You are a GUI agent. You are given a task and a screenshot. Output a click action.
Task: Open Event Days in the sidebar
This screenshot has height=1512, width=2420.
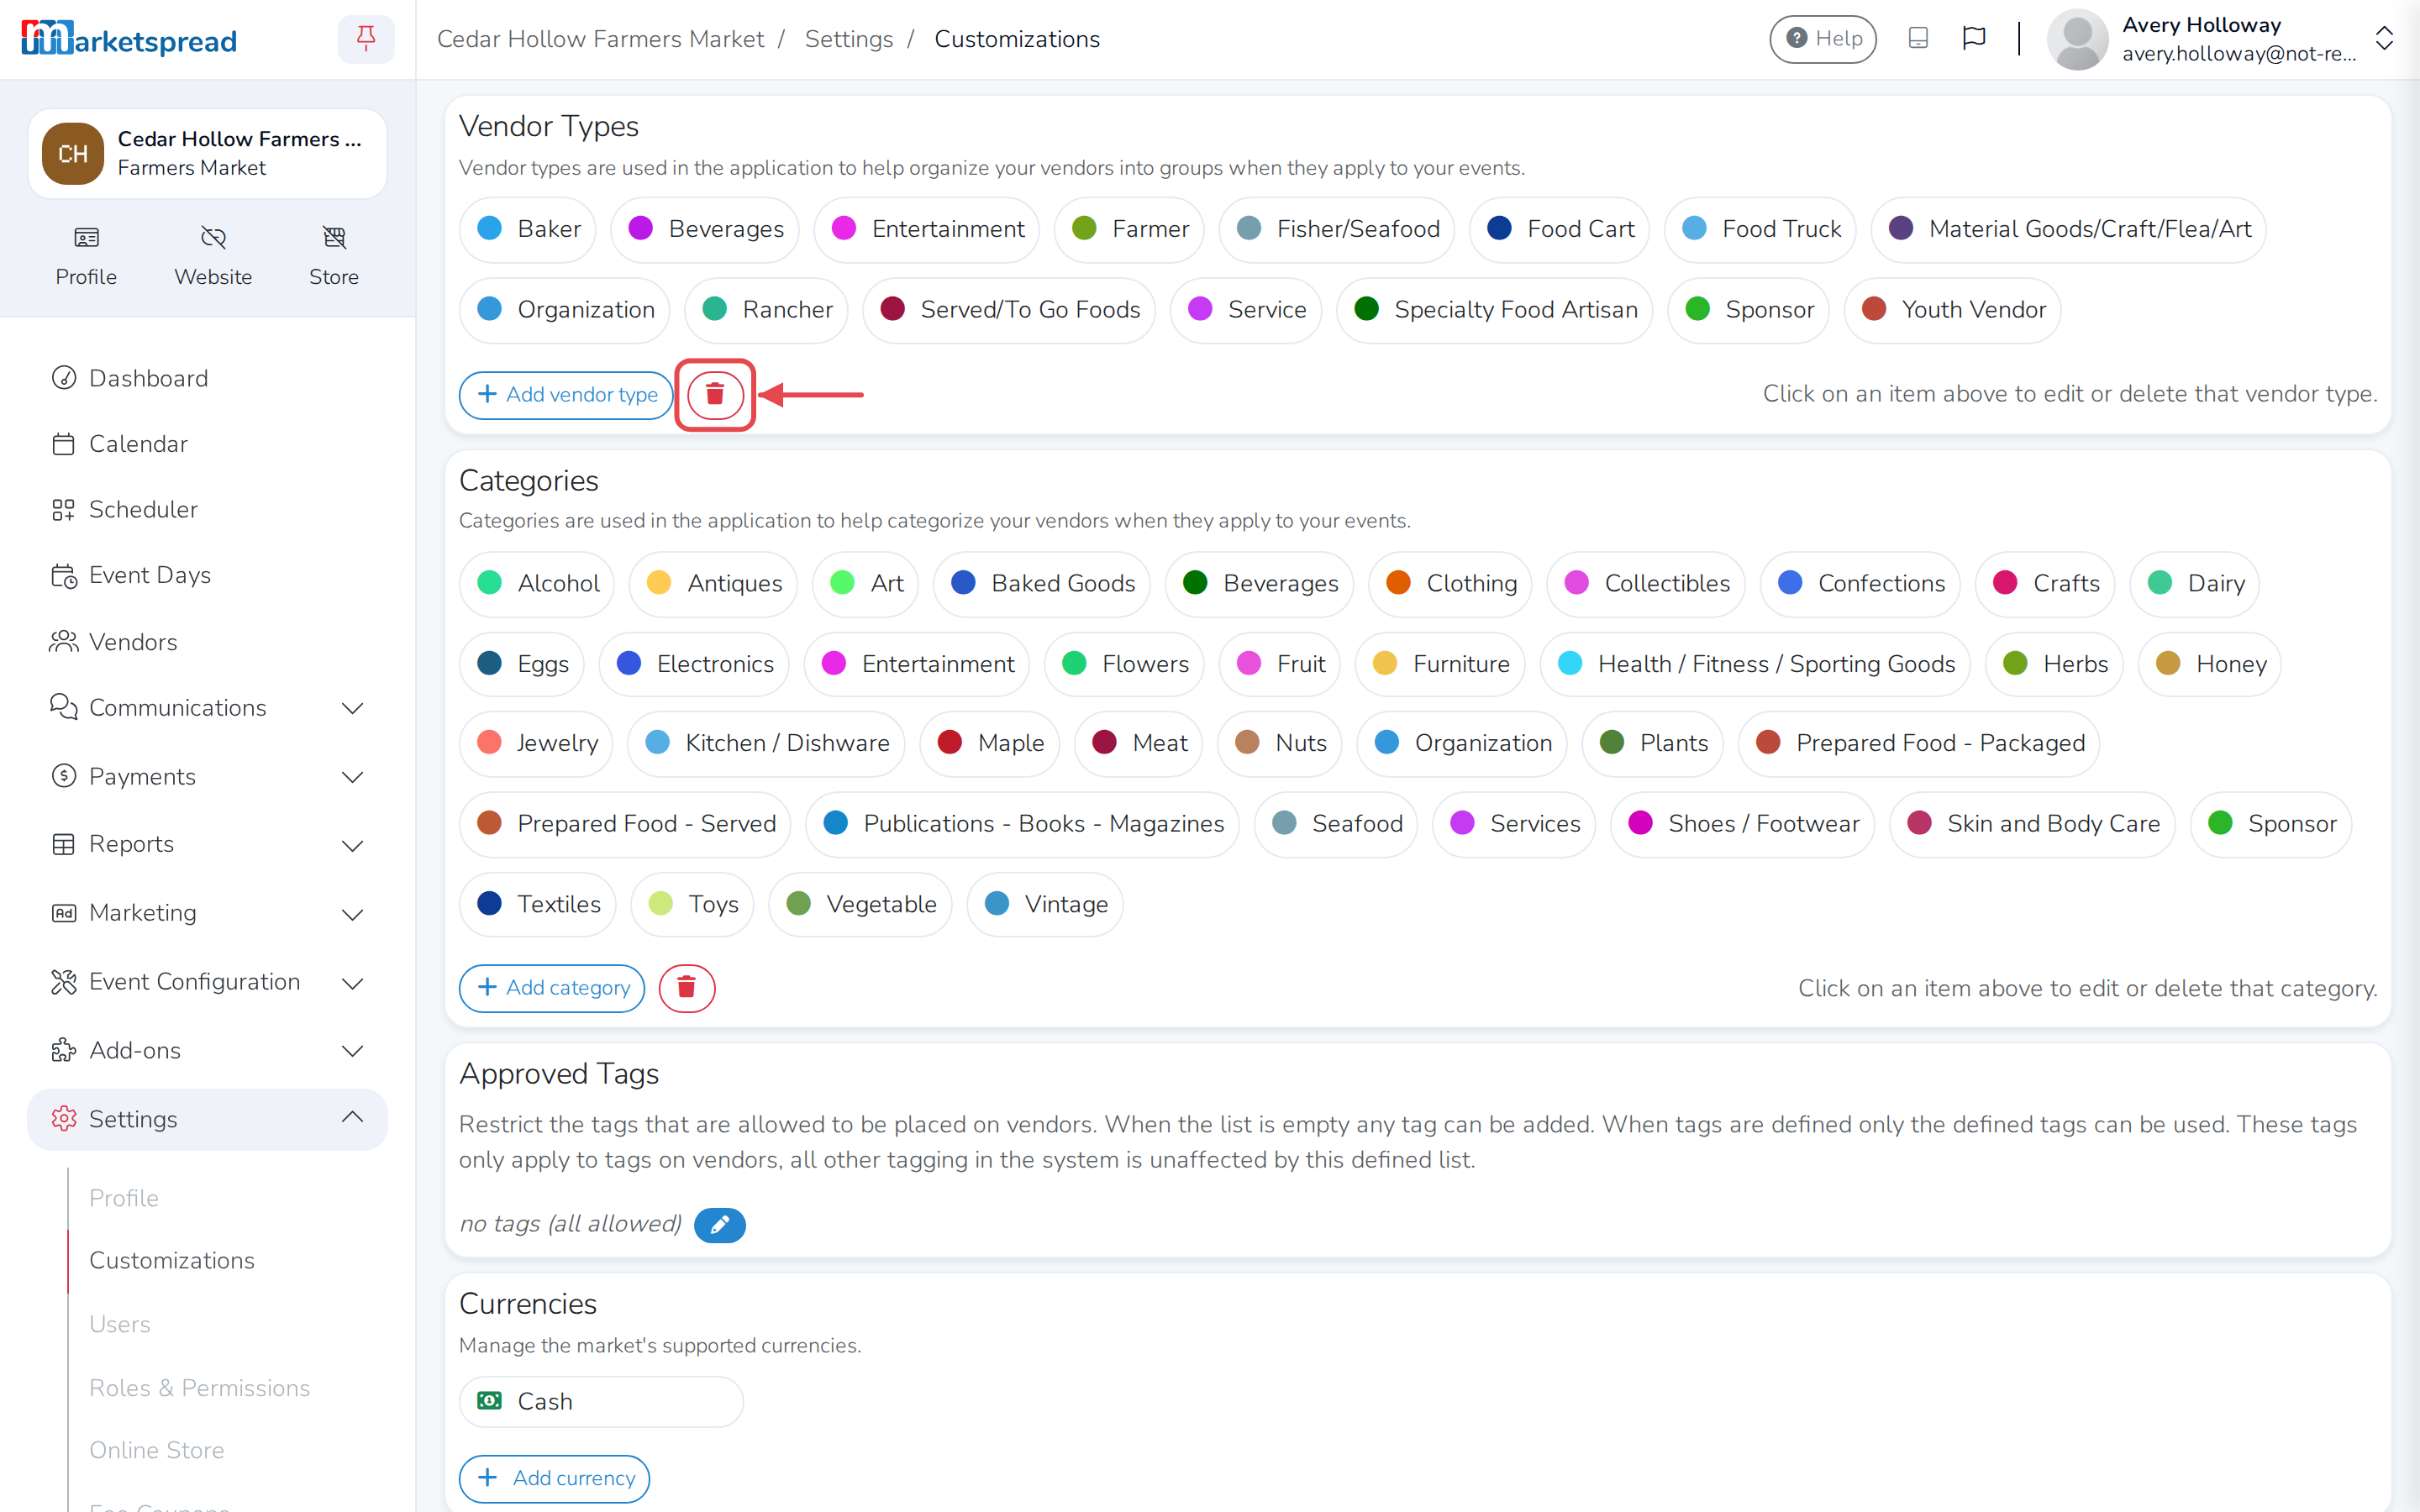click(x=207, y=575)
